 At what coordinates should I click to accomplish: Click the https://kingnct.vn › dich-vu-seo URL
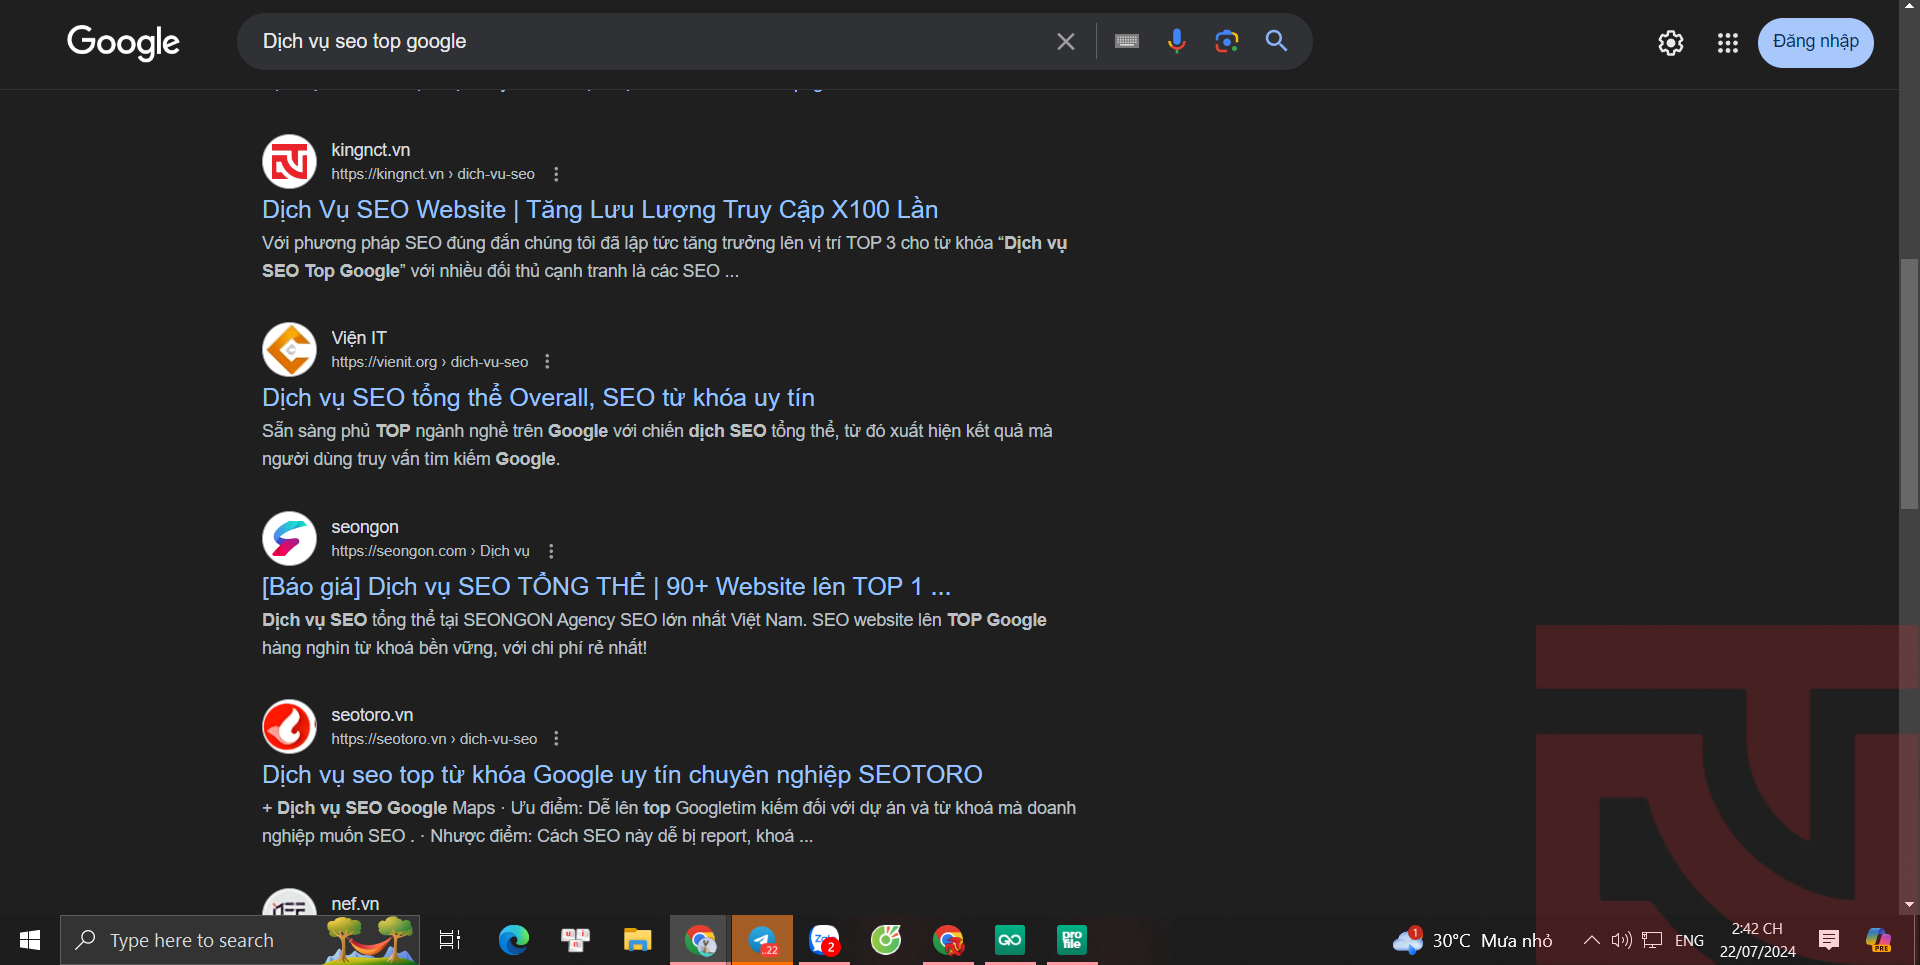click(x=433, y=174)
